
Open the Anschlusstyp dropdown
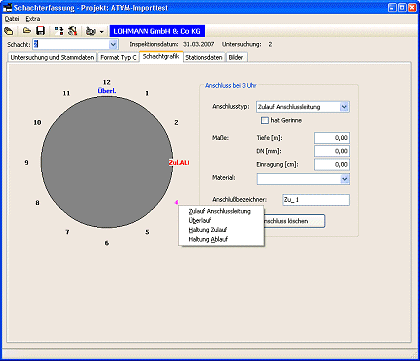344,107
